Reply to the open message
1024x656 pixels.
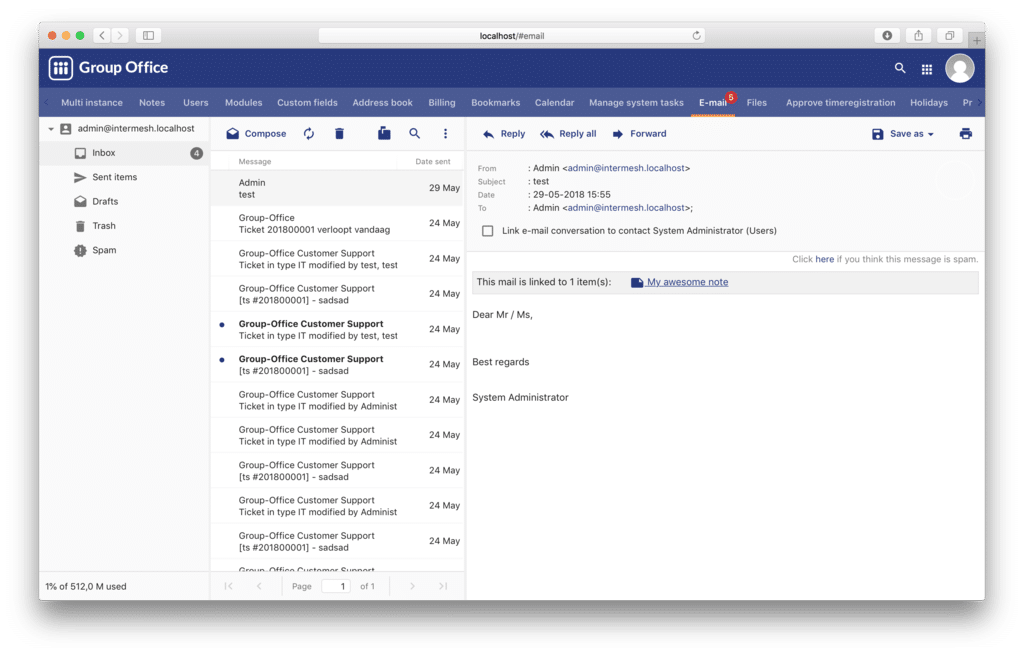(x=504, y=134)
